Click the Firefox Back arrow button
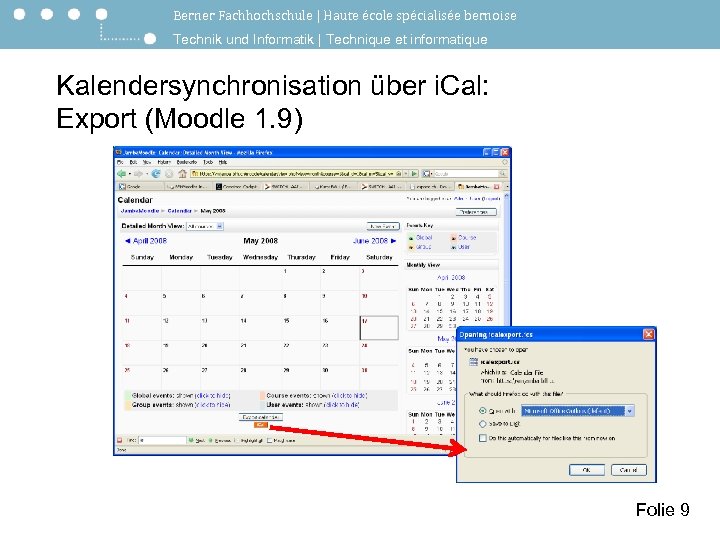This screenshot has width=720, height=540. [122, 174]
